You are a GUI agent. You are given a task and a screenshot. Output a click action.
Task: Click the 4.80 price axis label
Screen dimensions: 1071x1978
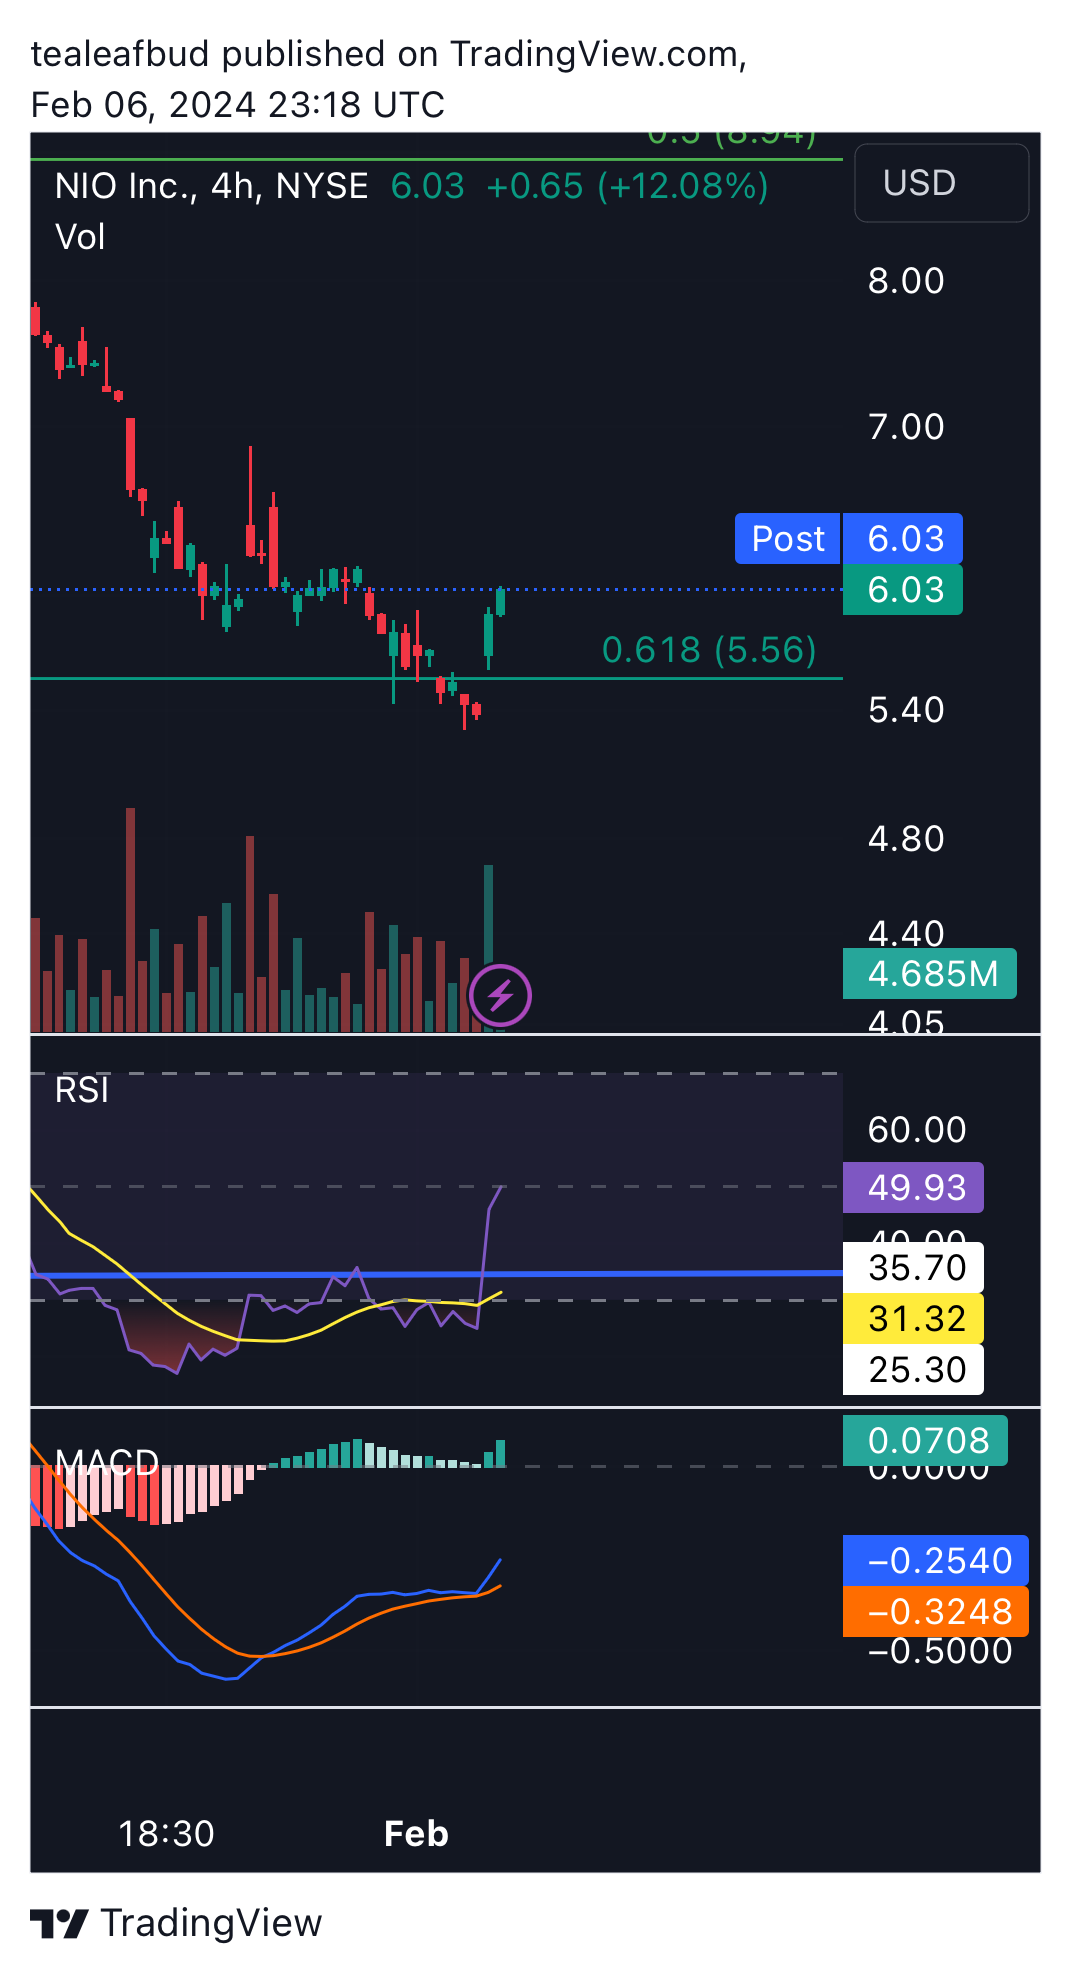[906, 839]
